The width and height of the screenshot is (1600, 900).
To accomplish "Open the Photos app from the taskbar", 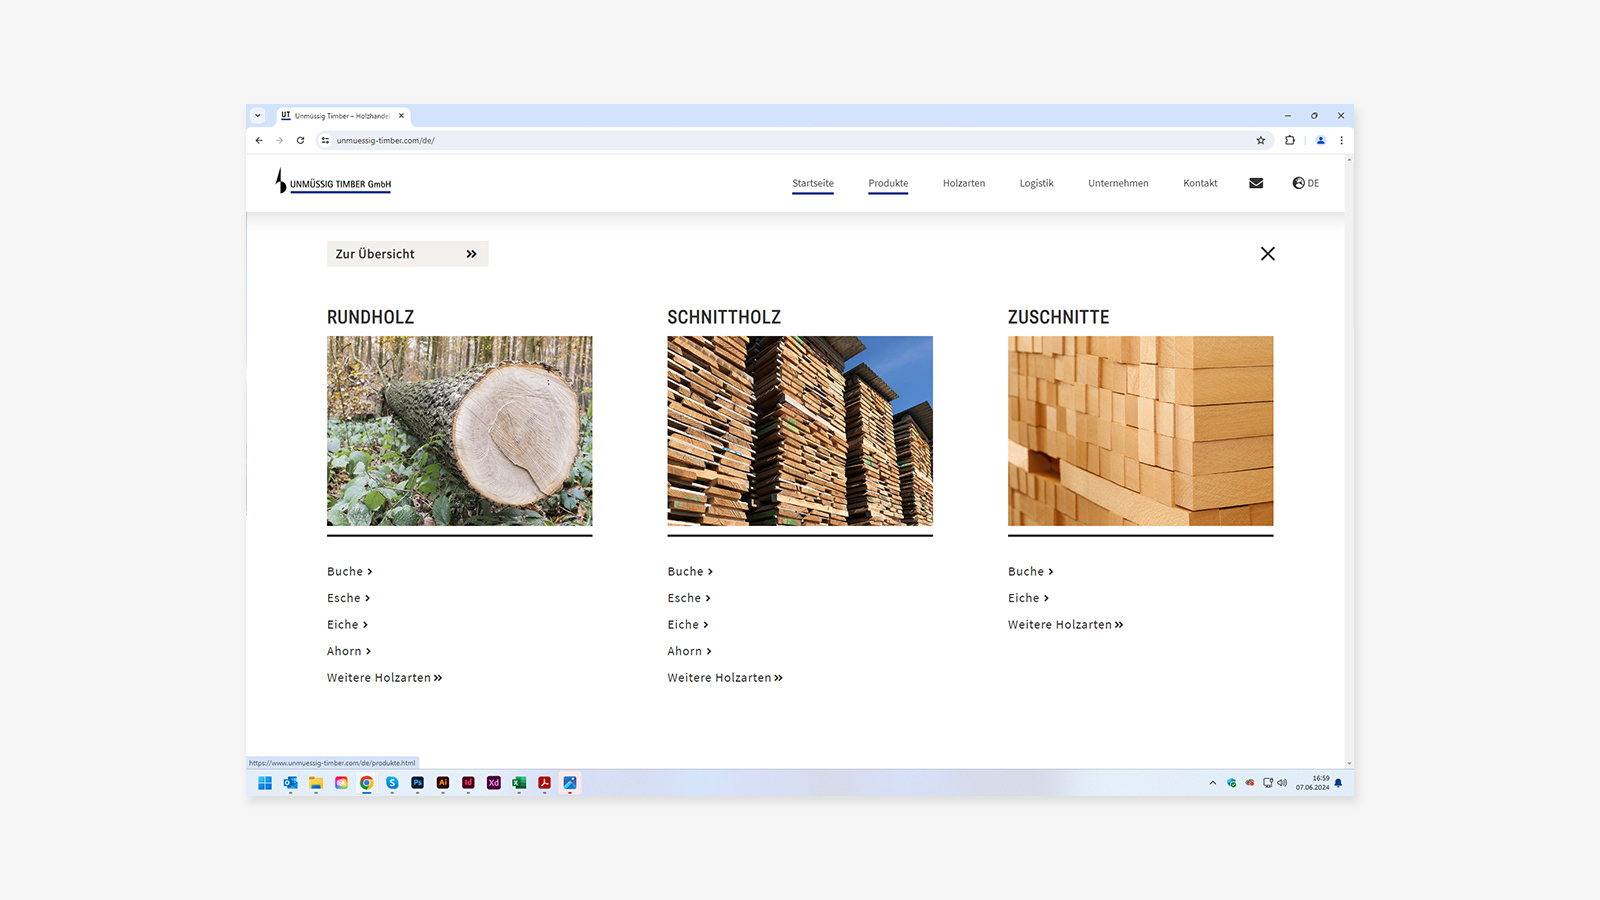I will coord(570,783).
